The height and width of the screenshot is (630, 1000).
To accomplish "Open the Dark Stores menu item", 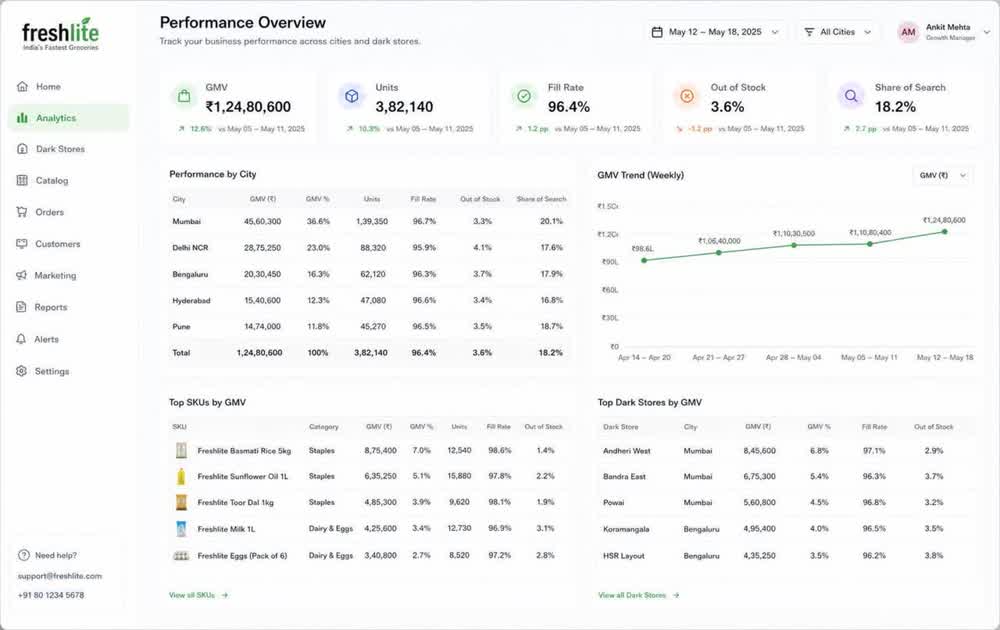I will (69, 149).
